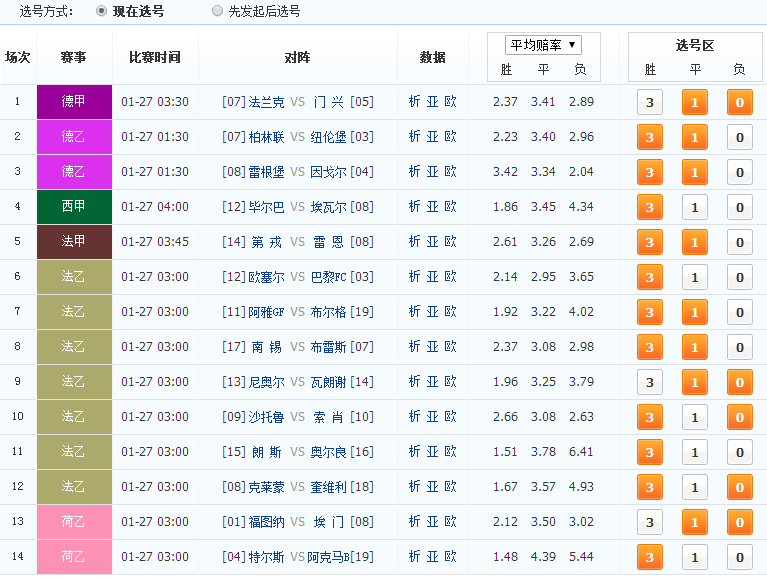Toggle draw (1) for match 14 特尔斯

tap(695, 557)
